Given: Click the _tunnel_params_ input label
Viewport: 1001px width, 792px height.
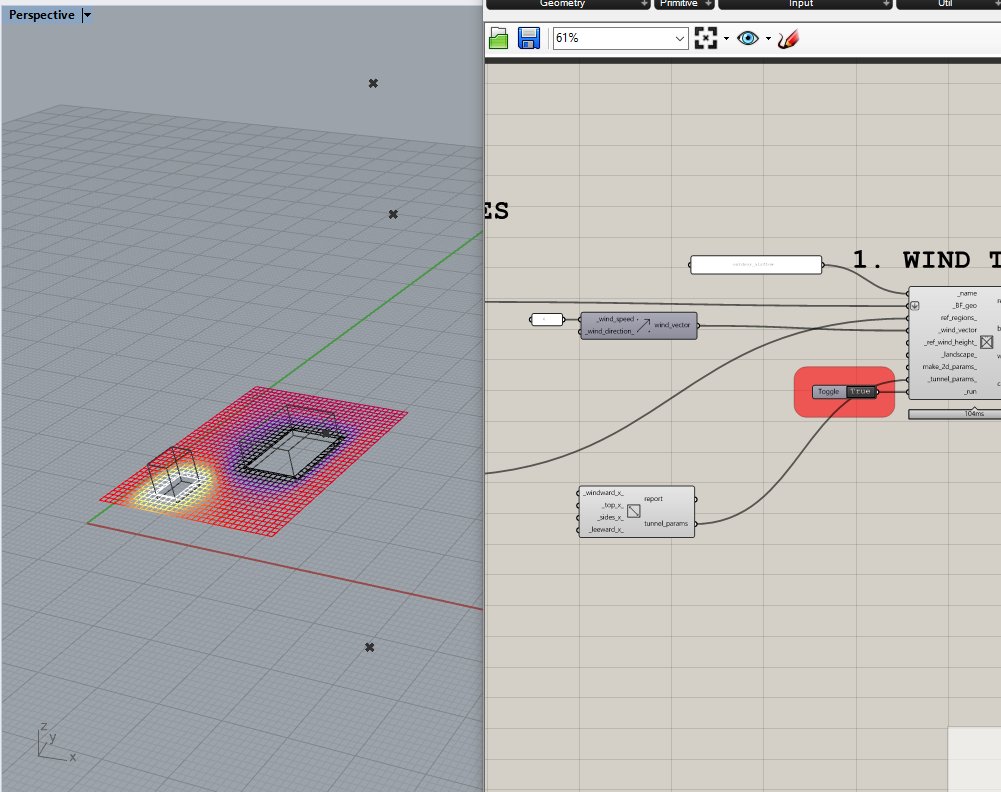Looking at the screenshot, I should click(952, 379).
